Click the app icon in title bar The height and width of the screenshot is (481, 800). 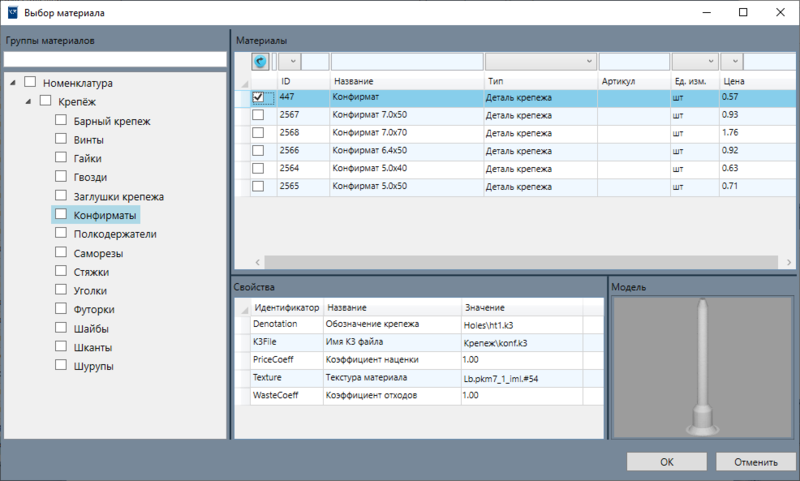tap(13, 12)
